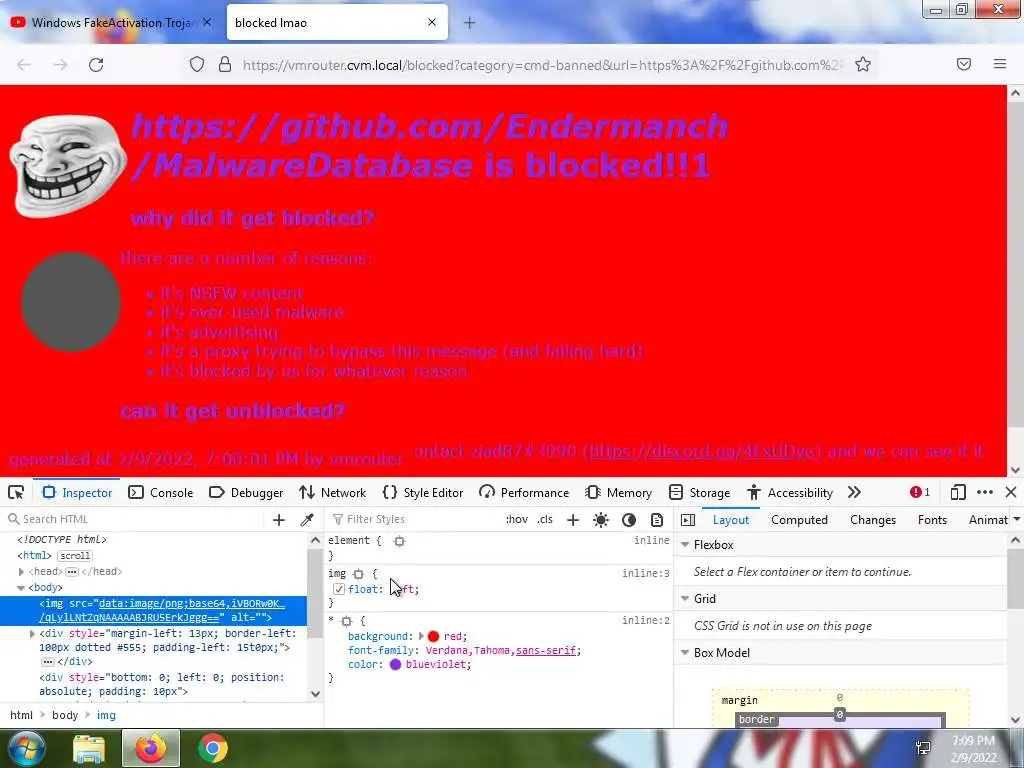Image resolution: width=1024 pixels, height=768 pixels.
Task: Click the add new node plus icon
Action: [279, 520]
